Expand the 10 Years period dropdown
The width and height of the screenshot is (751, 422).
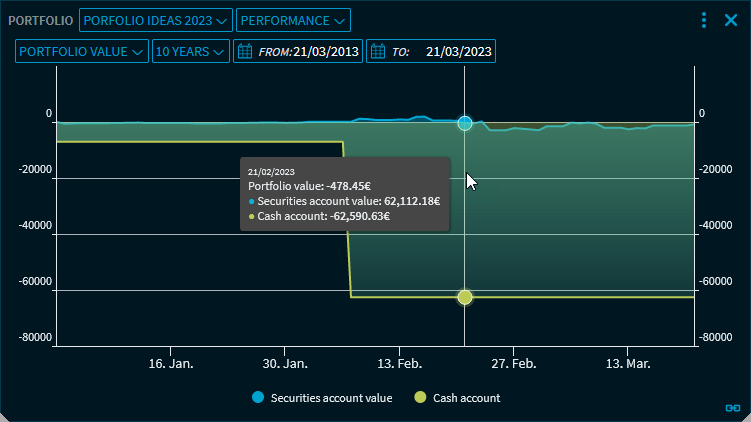coord(190,51)
